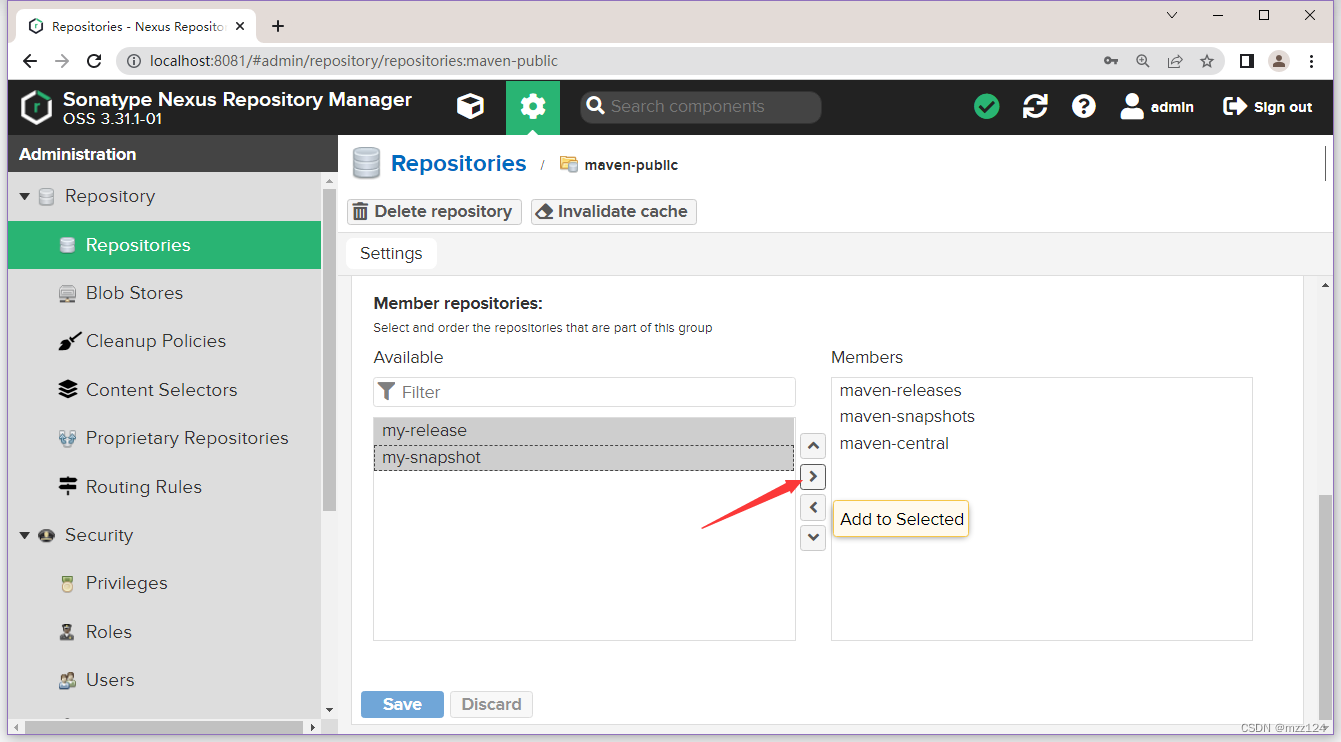Click the address bar URL
The image size is (1341, 742).
354,61
